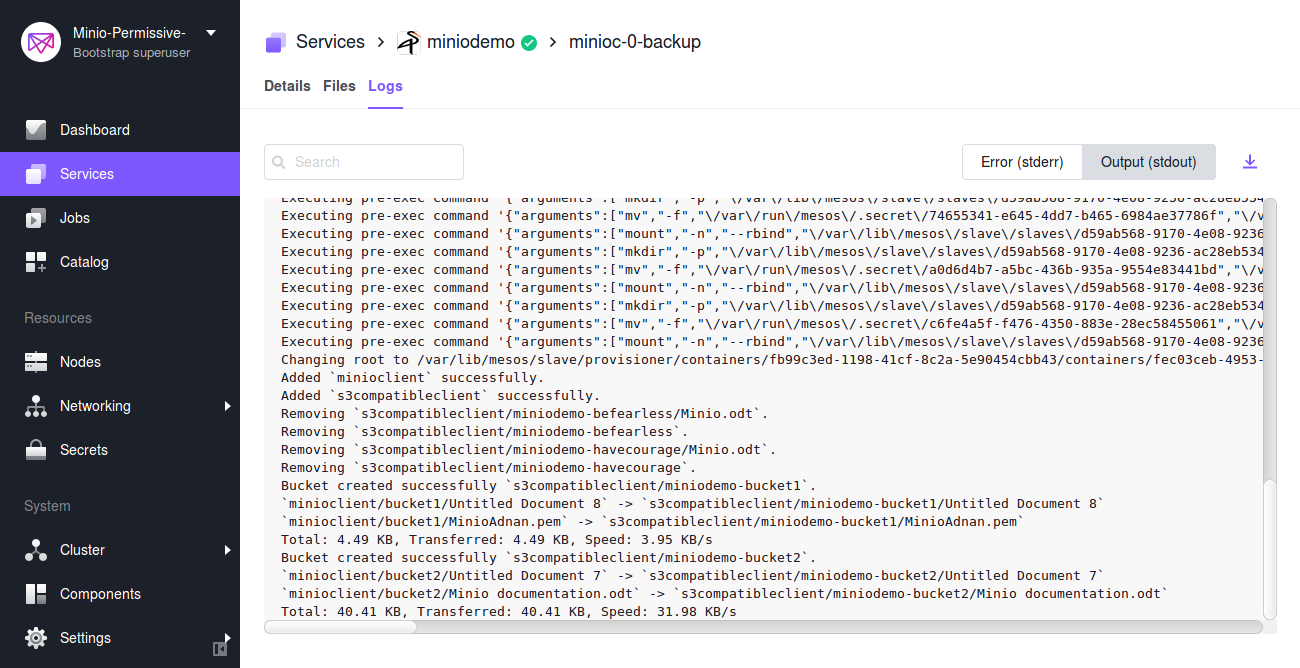Click the Secrets lock icon
1300x668 pixels.
pos(36,450)
